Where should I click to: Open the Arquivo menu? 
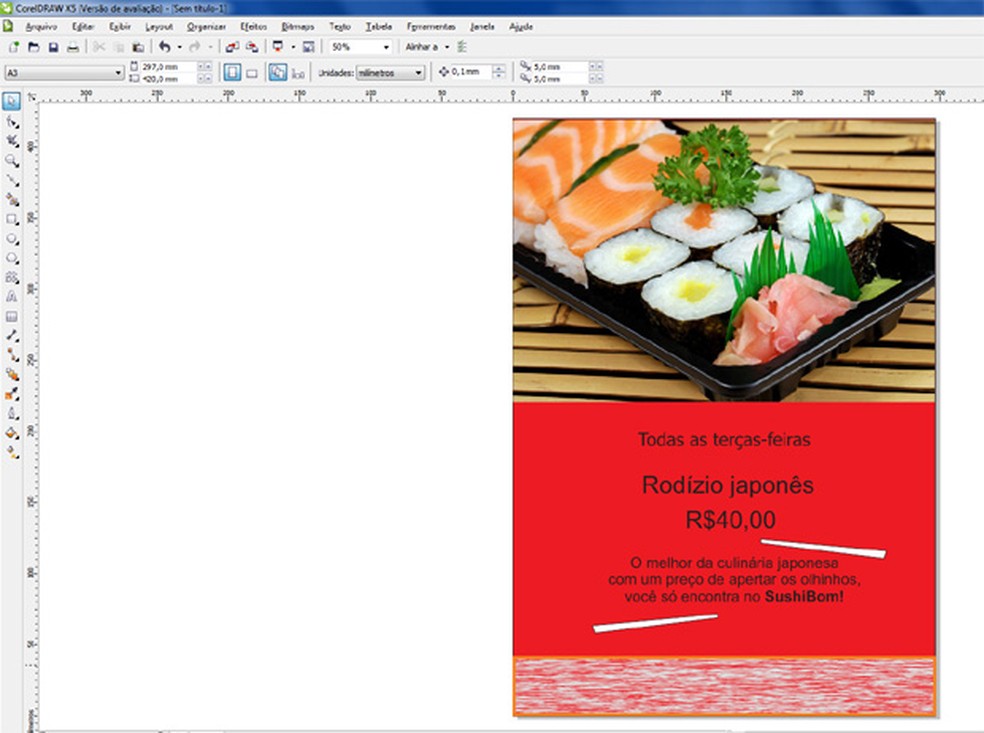click(x=41, y=27)
